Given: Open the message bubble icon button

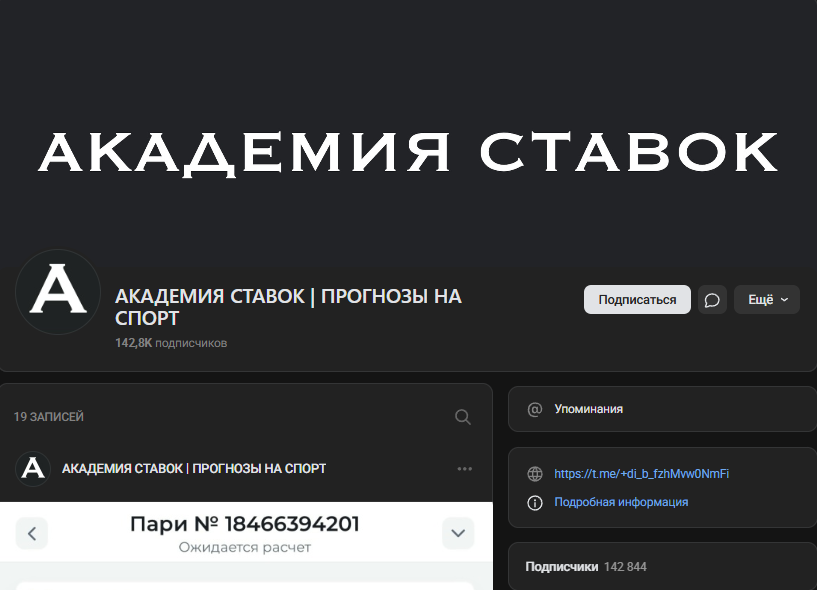Looking at the screenshot, I should (x=712, y=300).
